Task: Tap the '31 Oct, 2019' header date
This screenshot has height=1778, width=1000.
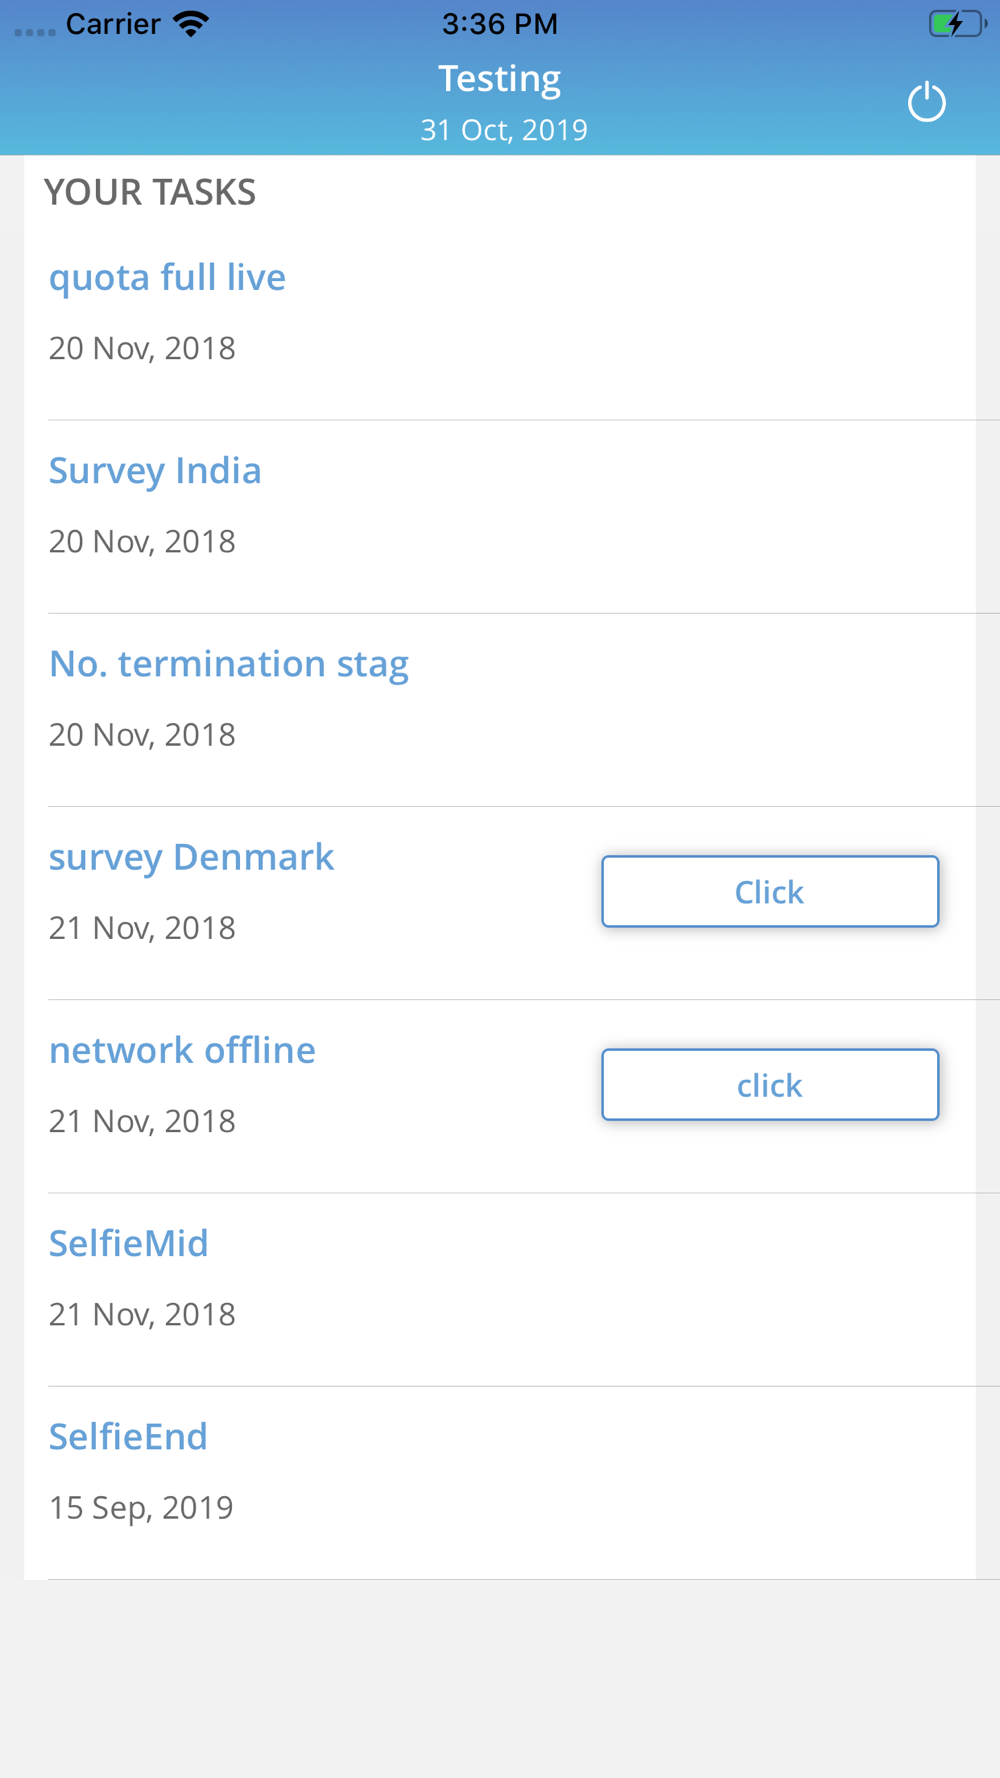Action: 504,130
